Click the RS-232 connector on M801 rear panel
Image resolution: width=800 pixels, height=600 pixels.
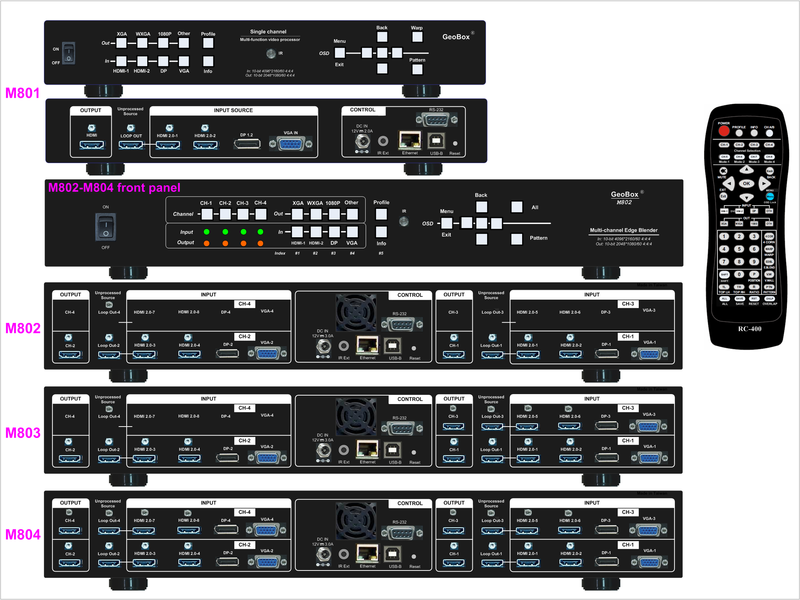(436, 120)
